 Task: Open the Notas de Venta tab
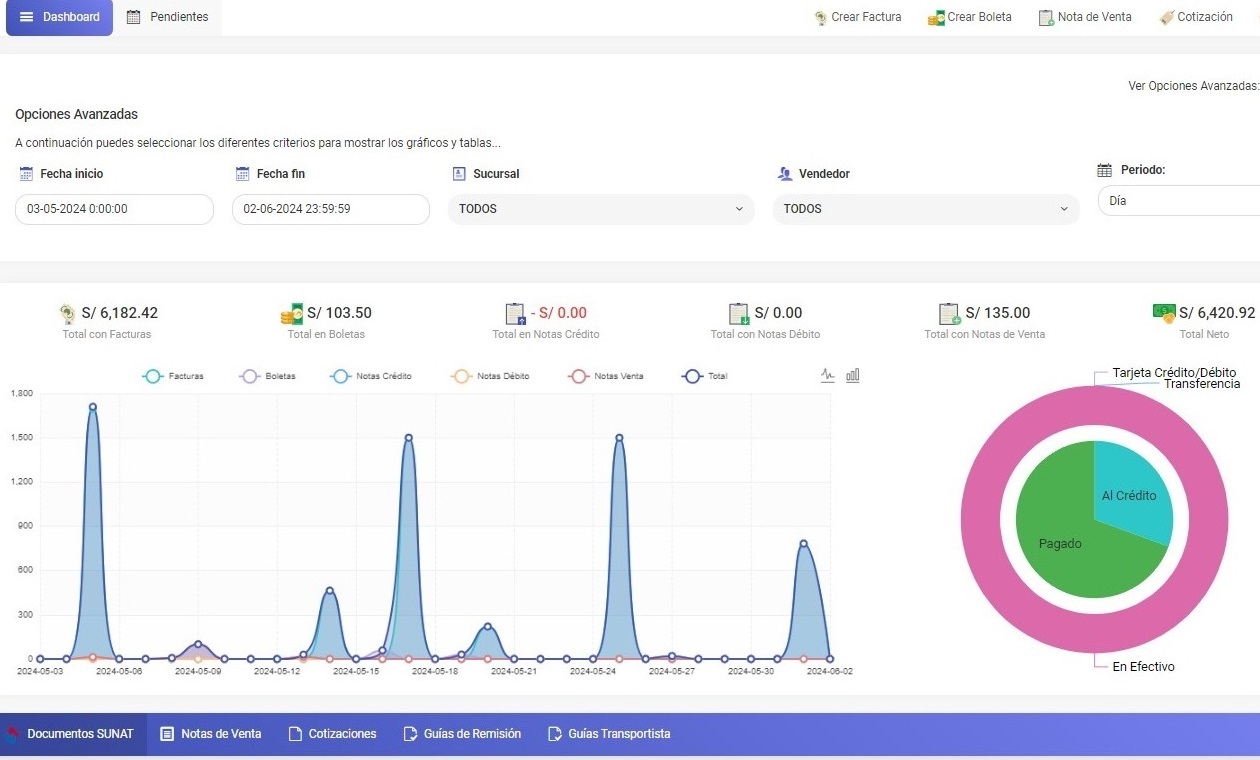(x=210, y=734)
